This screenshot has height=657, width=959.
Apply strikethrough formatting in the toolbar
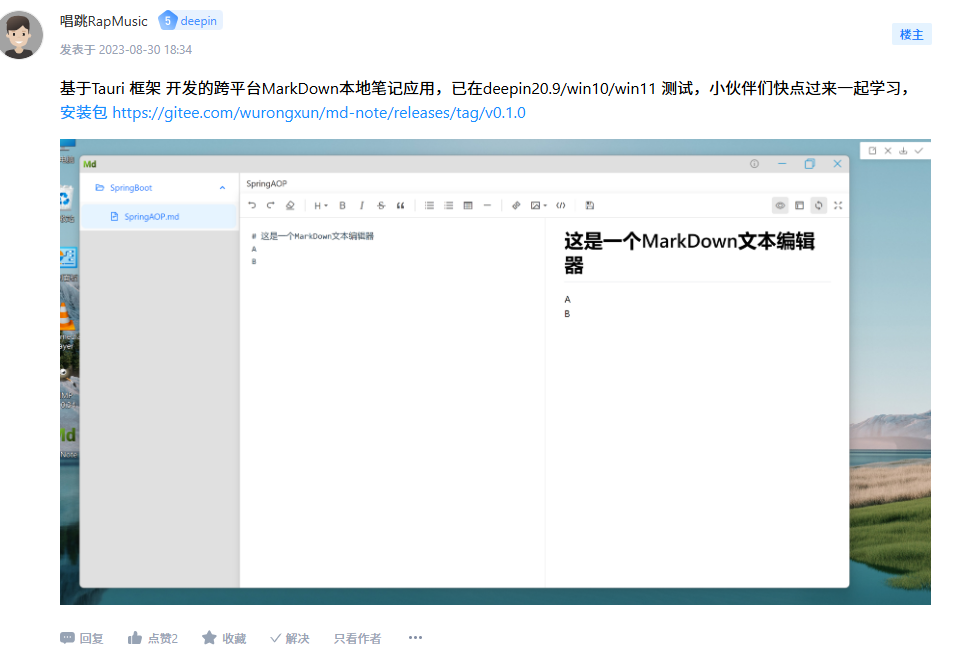381,206
